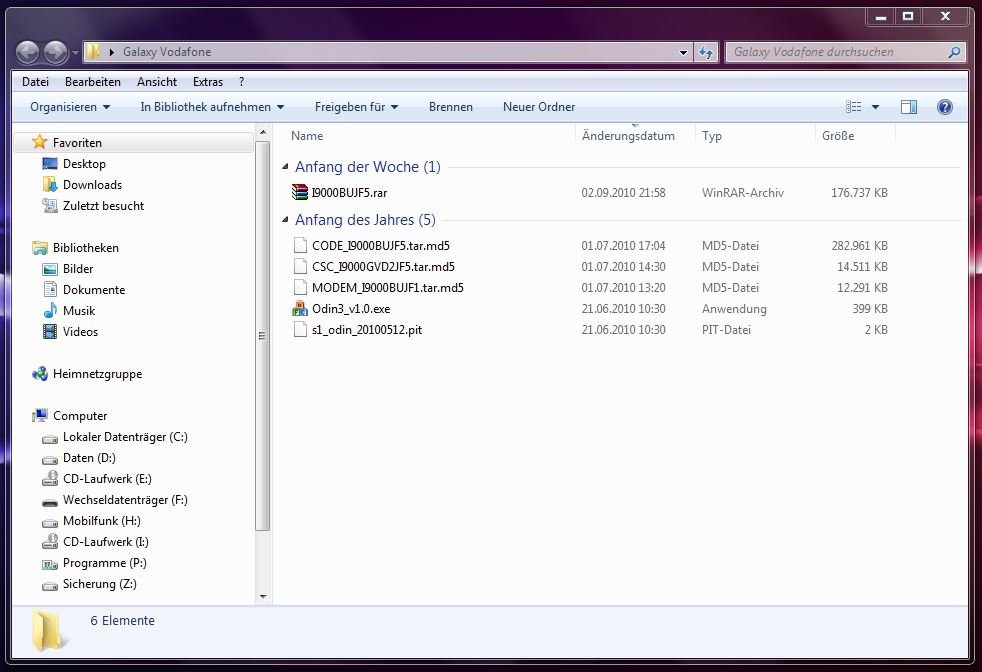Sort by the Änderungsdatum column header

pyautogui.click(x=628, y=136)
